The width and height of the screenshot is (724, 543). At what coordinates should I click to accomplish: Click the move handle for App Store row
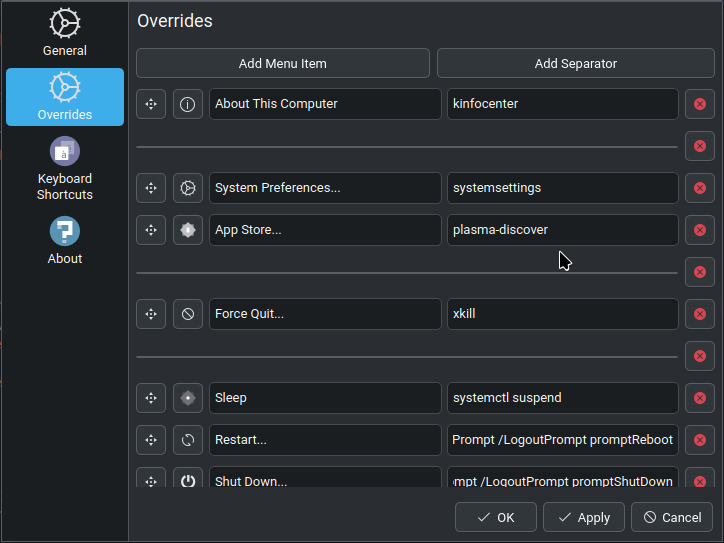tap(151, 230)
